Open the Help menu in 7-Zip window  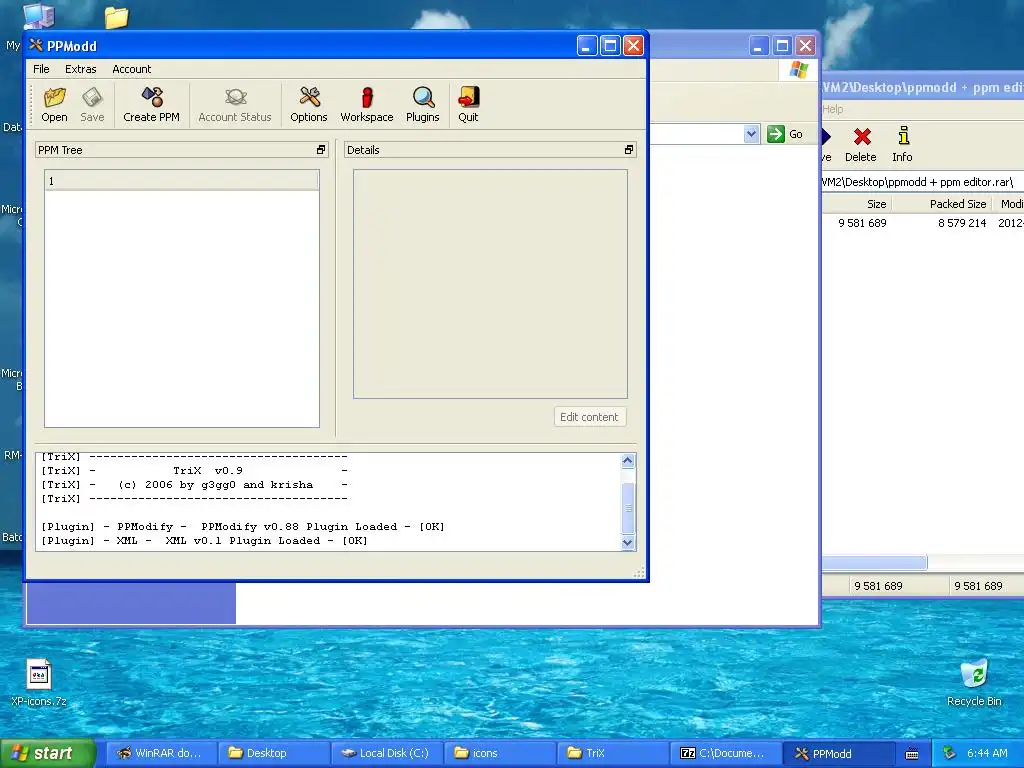pyautogui.click(x=833, y=109)
